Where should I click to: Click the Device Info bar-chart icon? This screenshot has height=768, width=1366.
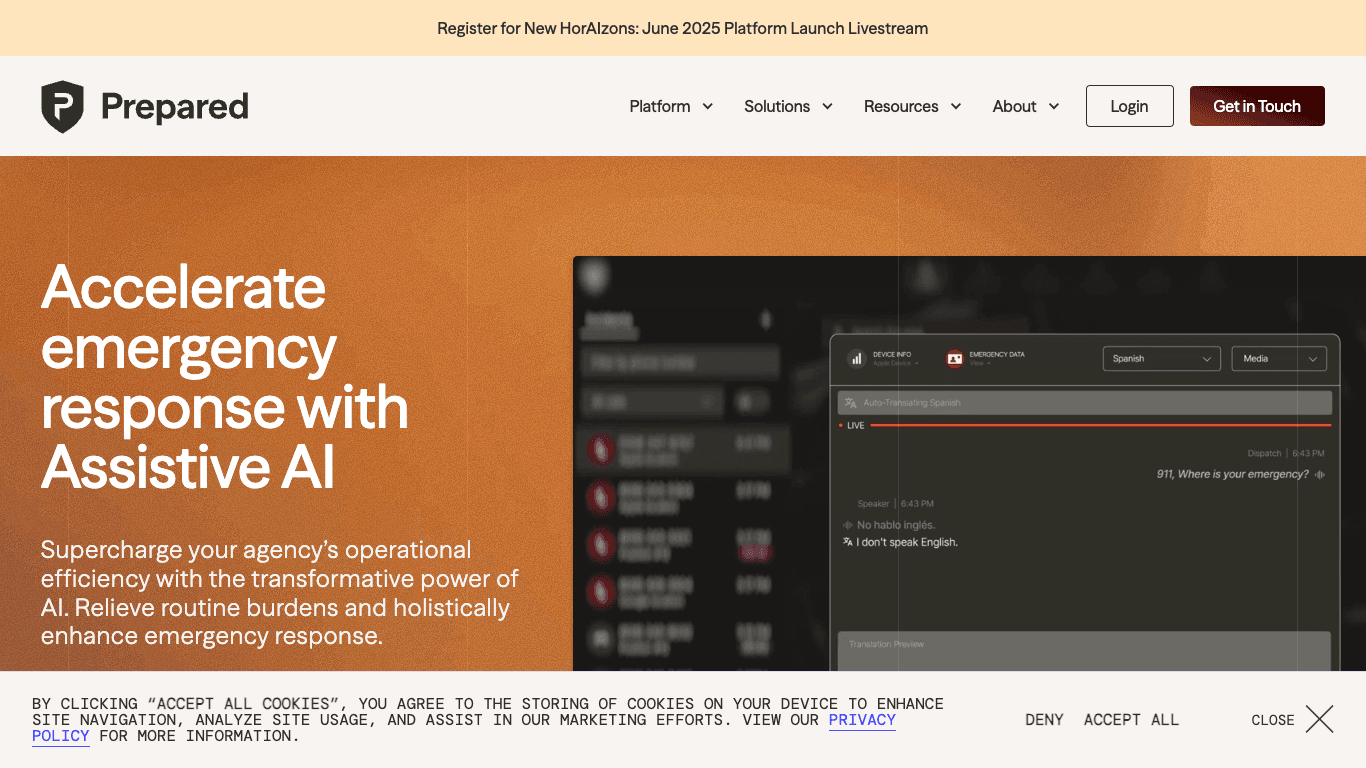tap(856, 358)
